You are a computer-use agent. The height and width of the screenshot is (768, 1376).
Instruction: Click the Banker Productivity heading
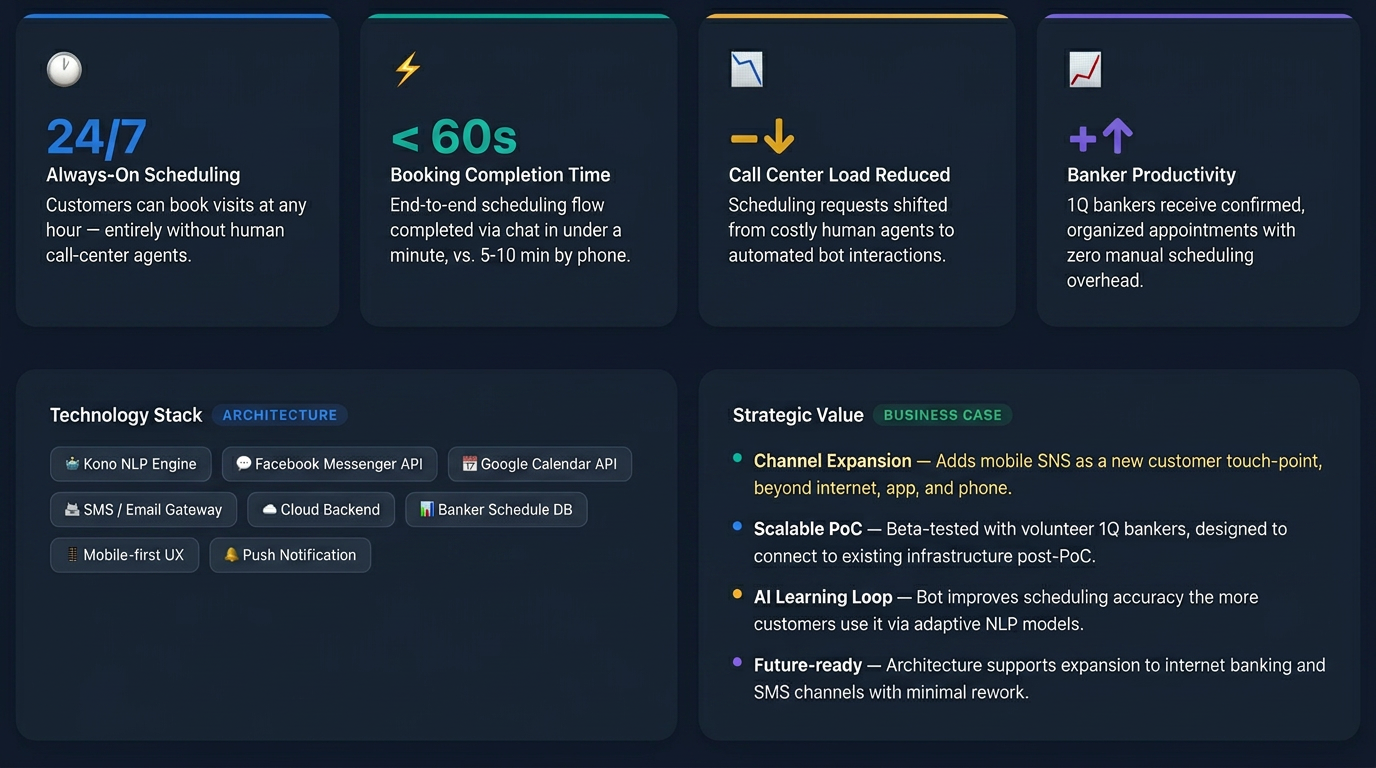tap(1151, 175)
